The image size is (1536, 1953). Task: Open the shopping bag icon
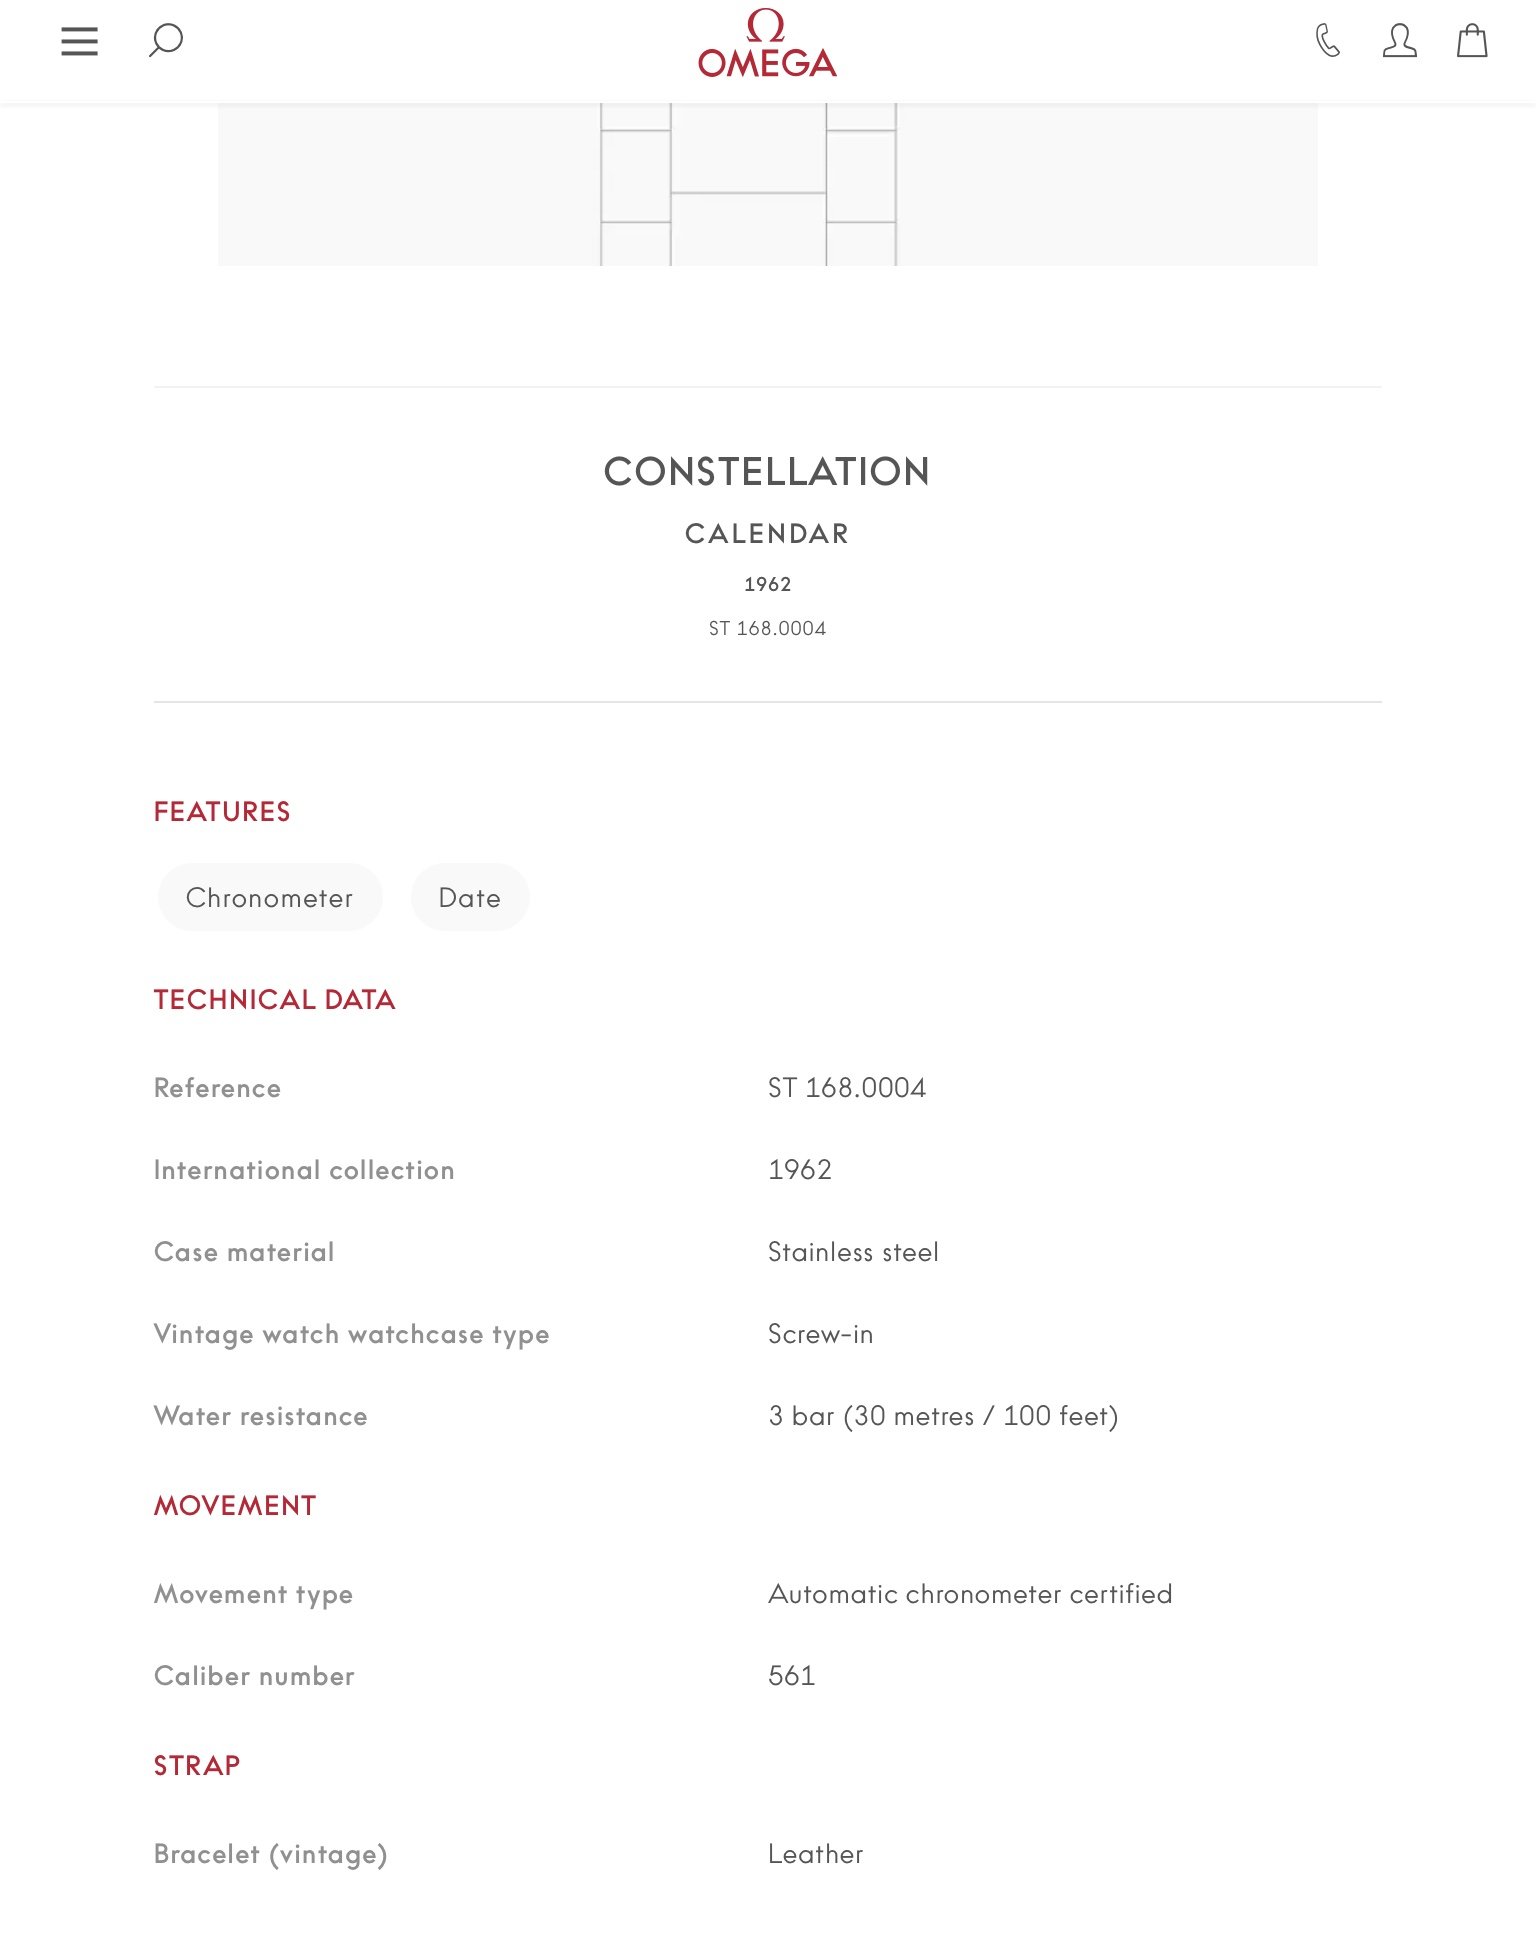tap(1471, 41)
